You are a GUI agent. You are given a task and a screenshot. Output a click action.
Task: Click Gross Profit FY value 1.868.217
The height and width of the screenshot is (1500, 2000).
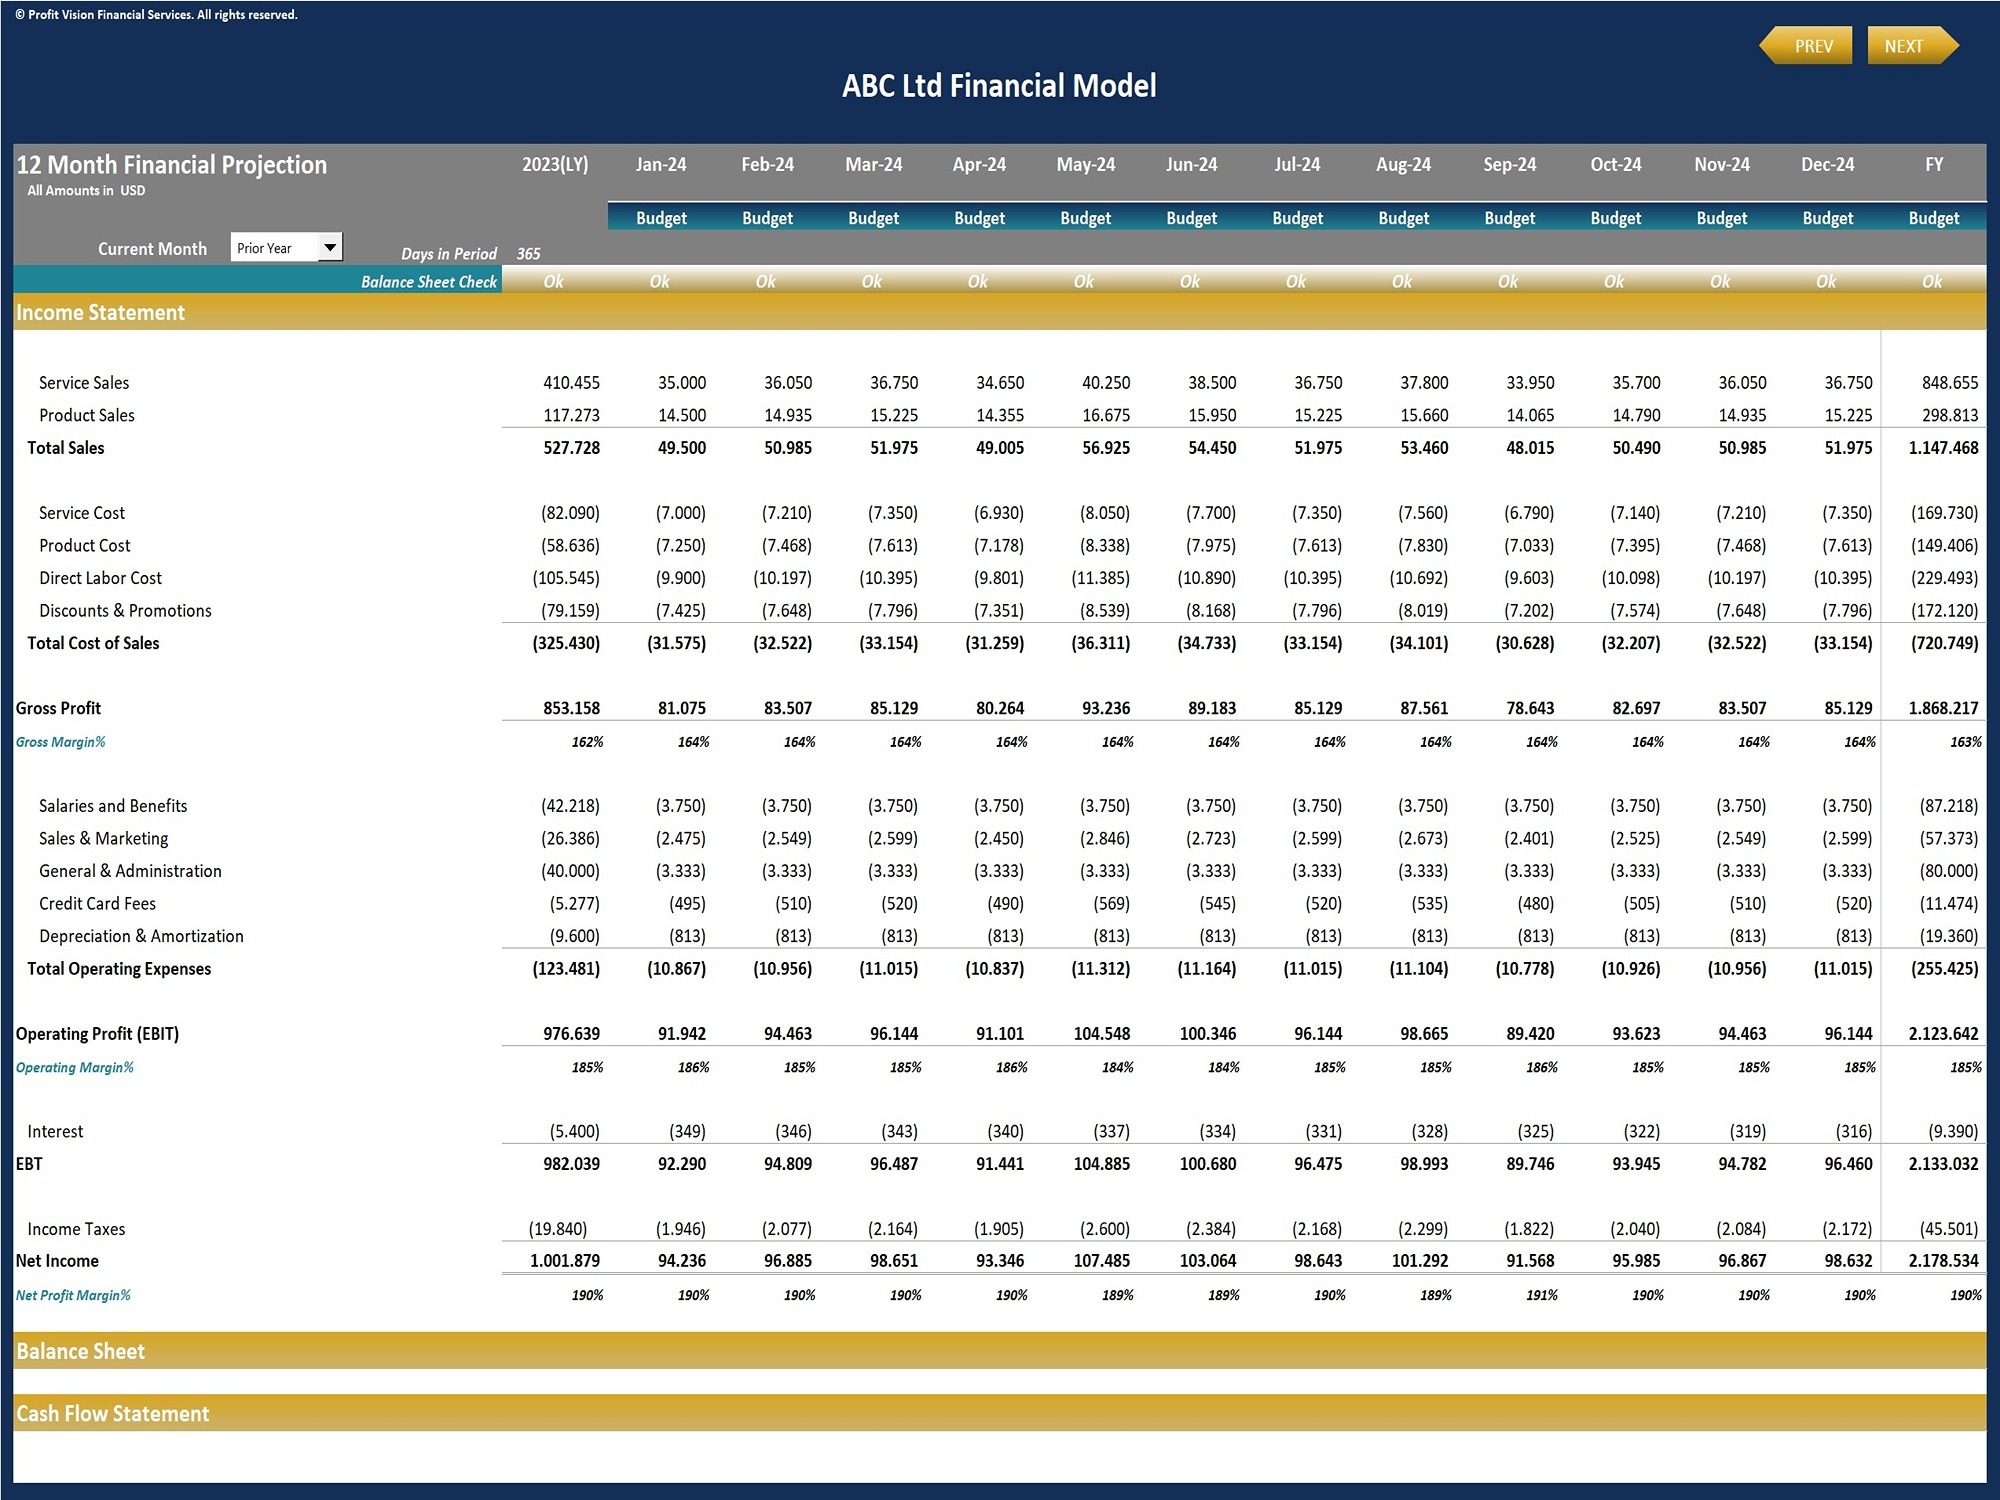tap(1943, 708)
